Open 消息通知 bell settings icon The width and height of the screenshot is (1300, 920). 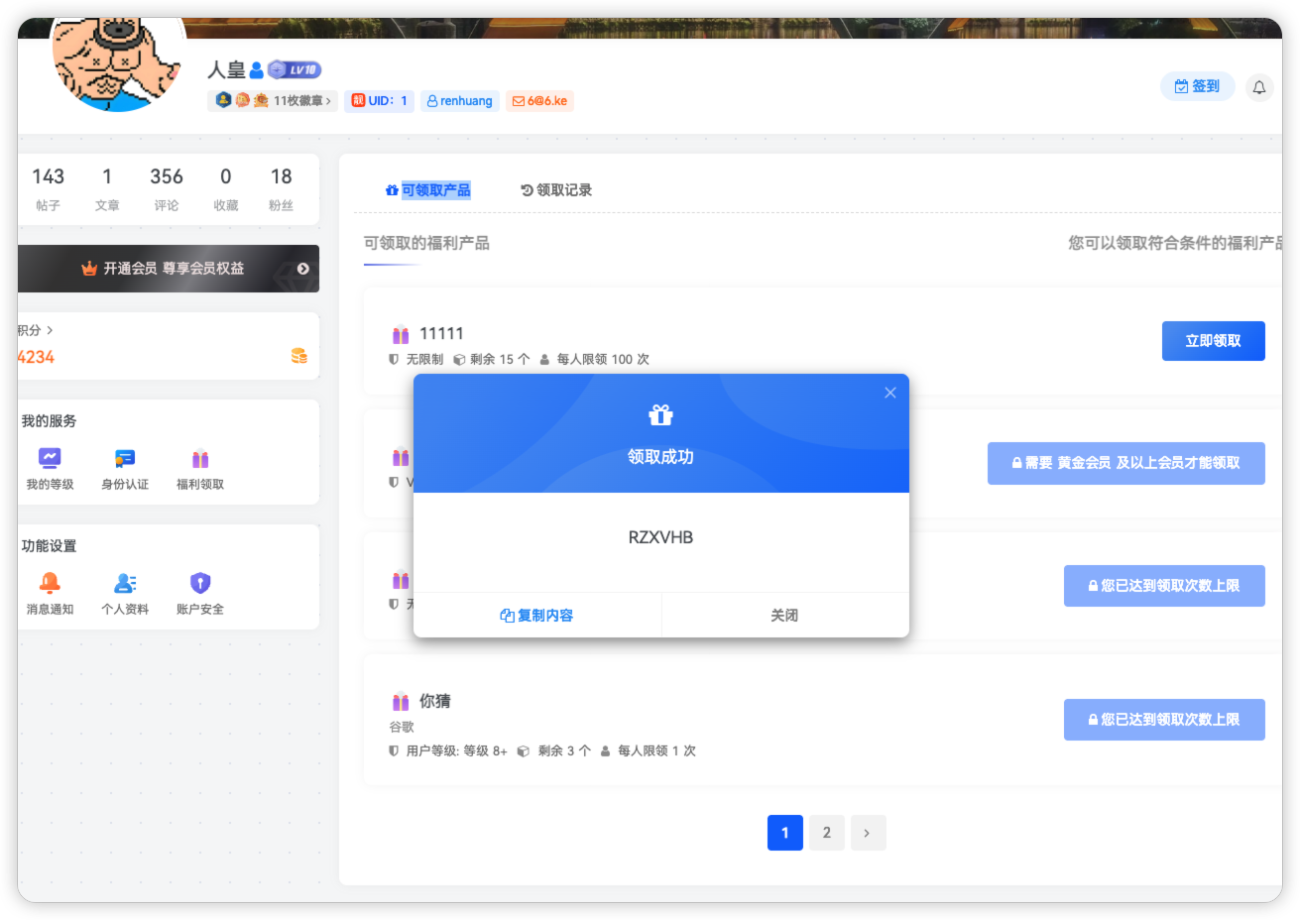pyautogui.click(x=50, y=584)
